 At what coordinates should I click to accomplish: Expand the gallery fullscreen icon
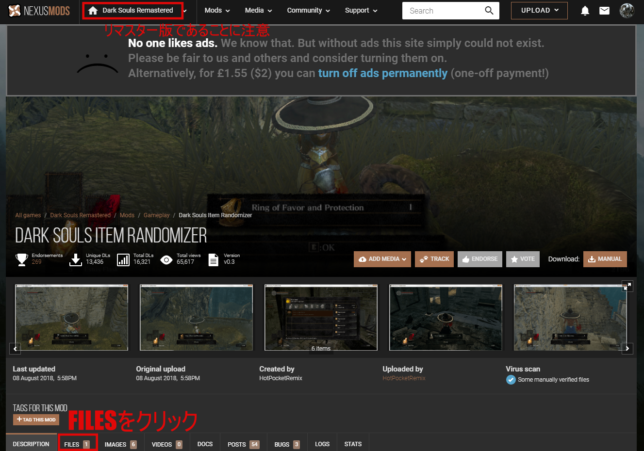(627, 286)
